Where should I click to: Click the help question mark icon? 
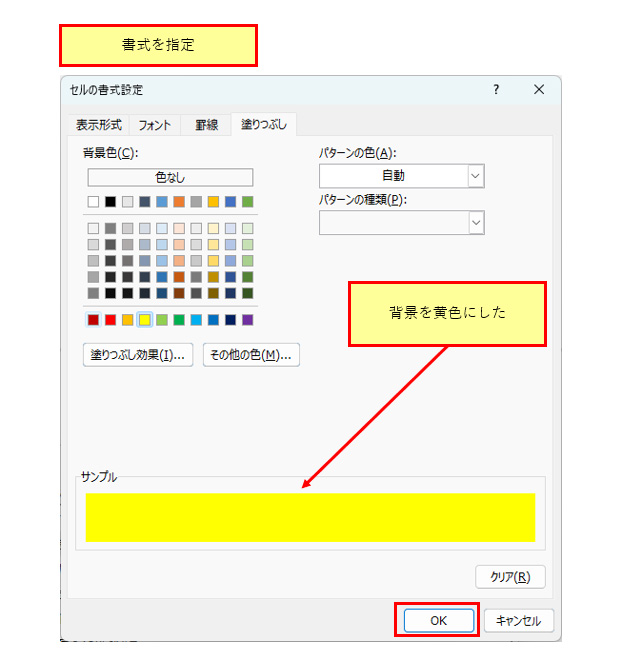496,90
